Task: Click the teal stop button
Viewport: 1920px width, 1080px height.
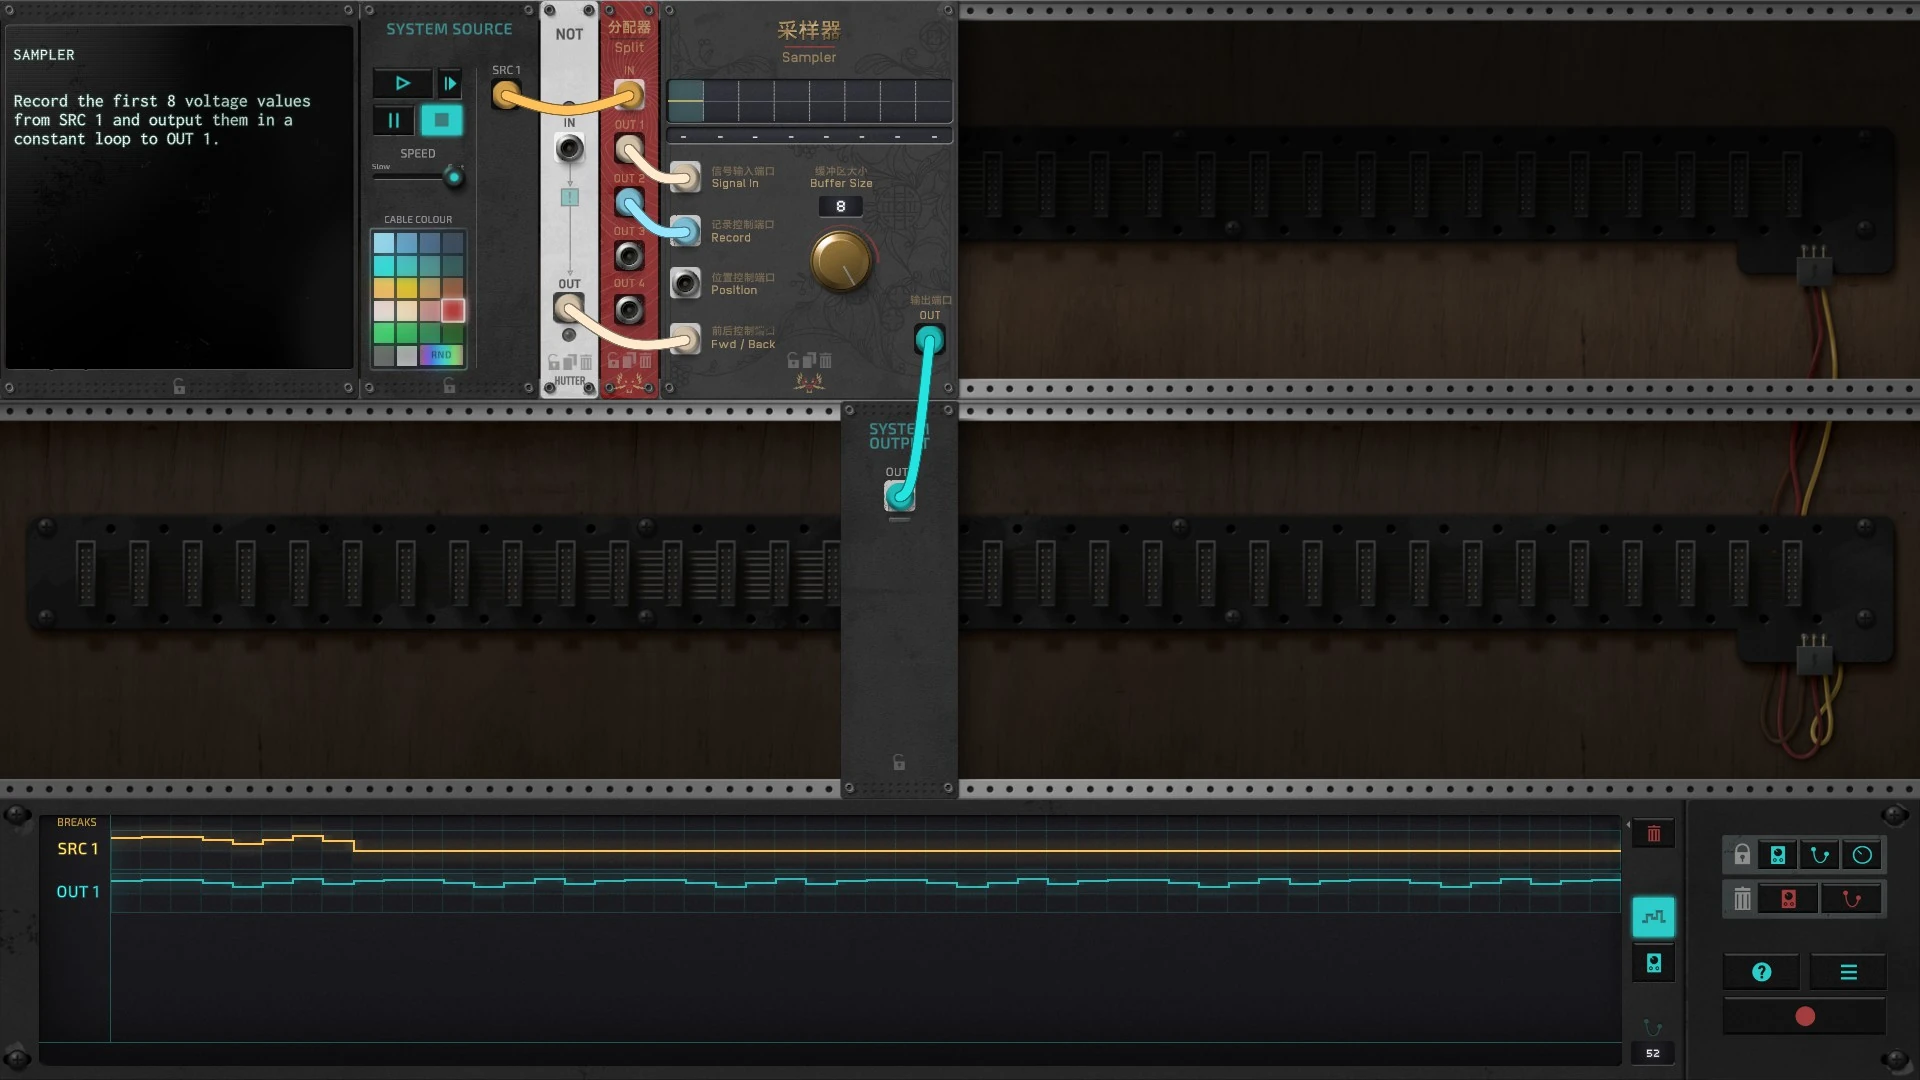Action: tap(441, 121)
